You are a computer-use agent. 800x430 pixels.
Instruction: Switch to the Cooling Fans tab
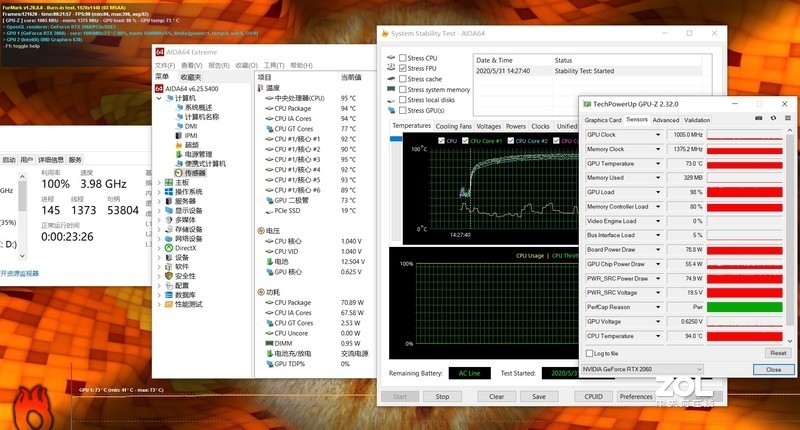coord(453,127)
